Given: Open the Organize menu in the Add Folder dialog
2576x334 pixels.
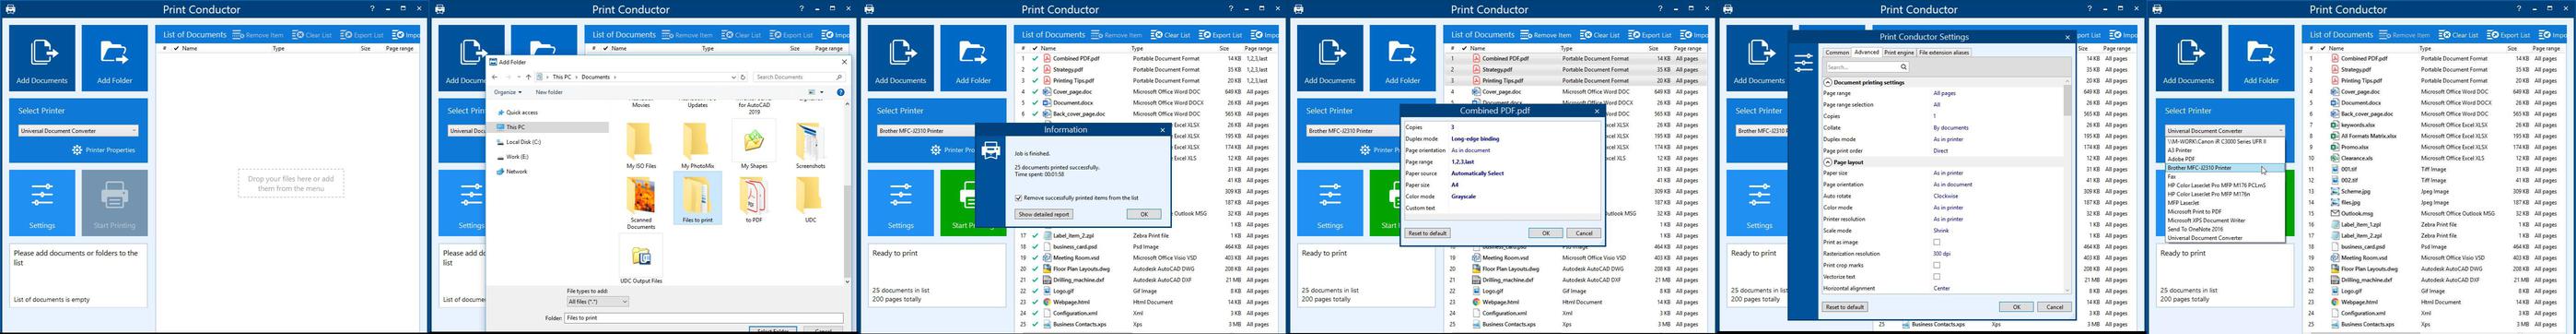Looking at the screenshot, I should 507,92.
